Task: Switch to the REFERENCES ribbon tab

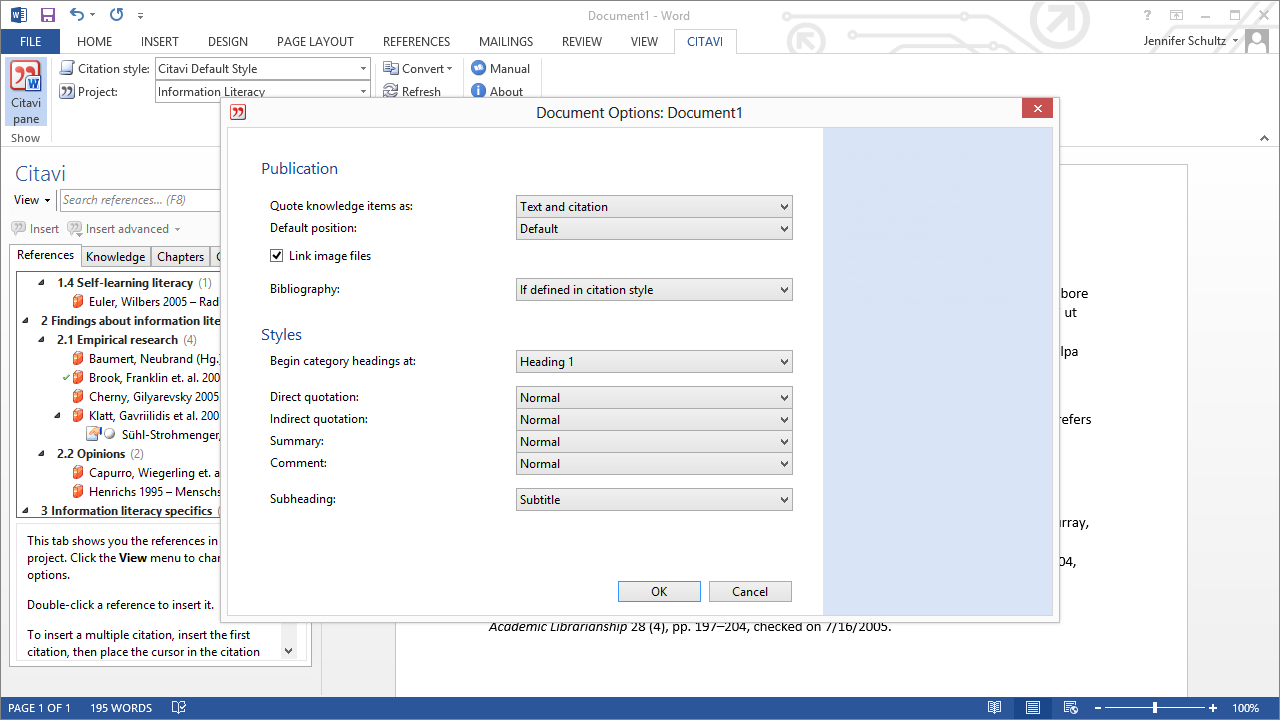Action: pos(416,42)
